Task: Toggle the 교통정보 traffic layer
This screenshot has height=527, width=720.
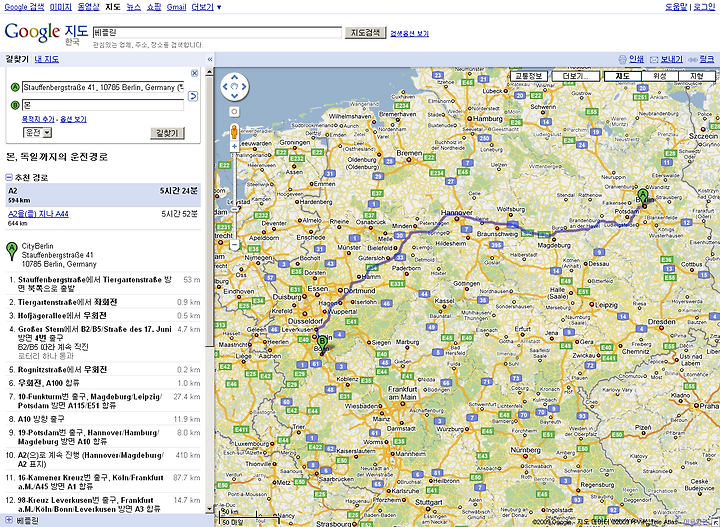Action: [x=528, y=76]
